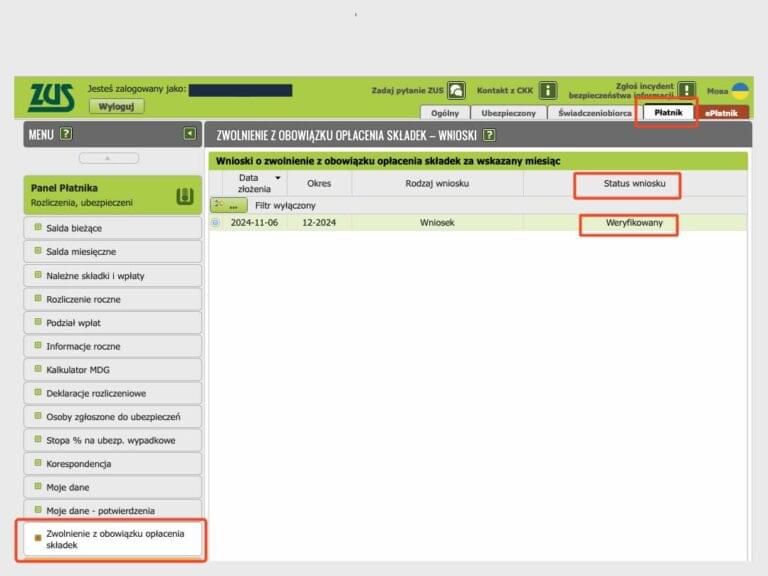This screenshot has width=768, height=576.
Task: Open help icon next to MENU
Action: point(66,133)
